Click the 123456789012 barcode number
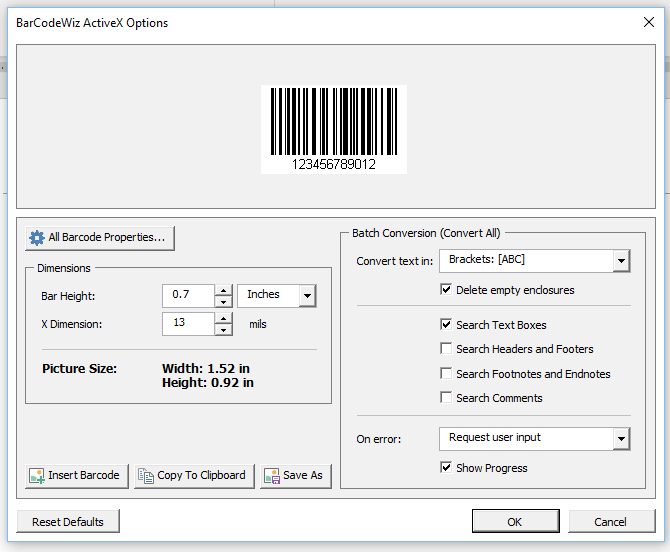The width and height of the screenshot is (670, 552). tap(334, 164)
